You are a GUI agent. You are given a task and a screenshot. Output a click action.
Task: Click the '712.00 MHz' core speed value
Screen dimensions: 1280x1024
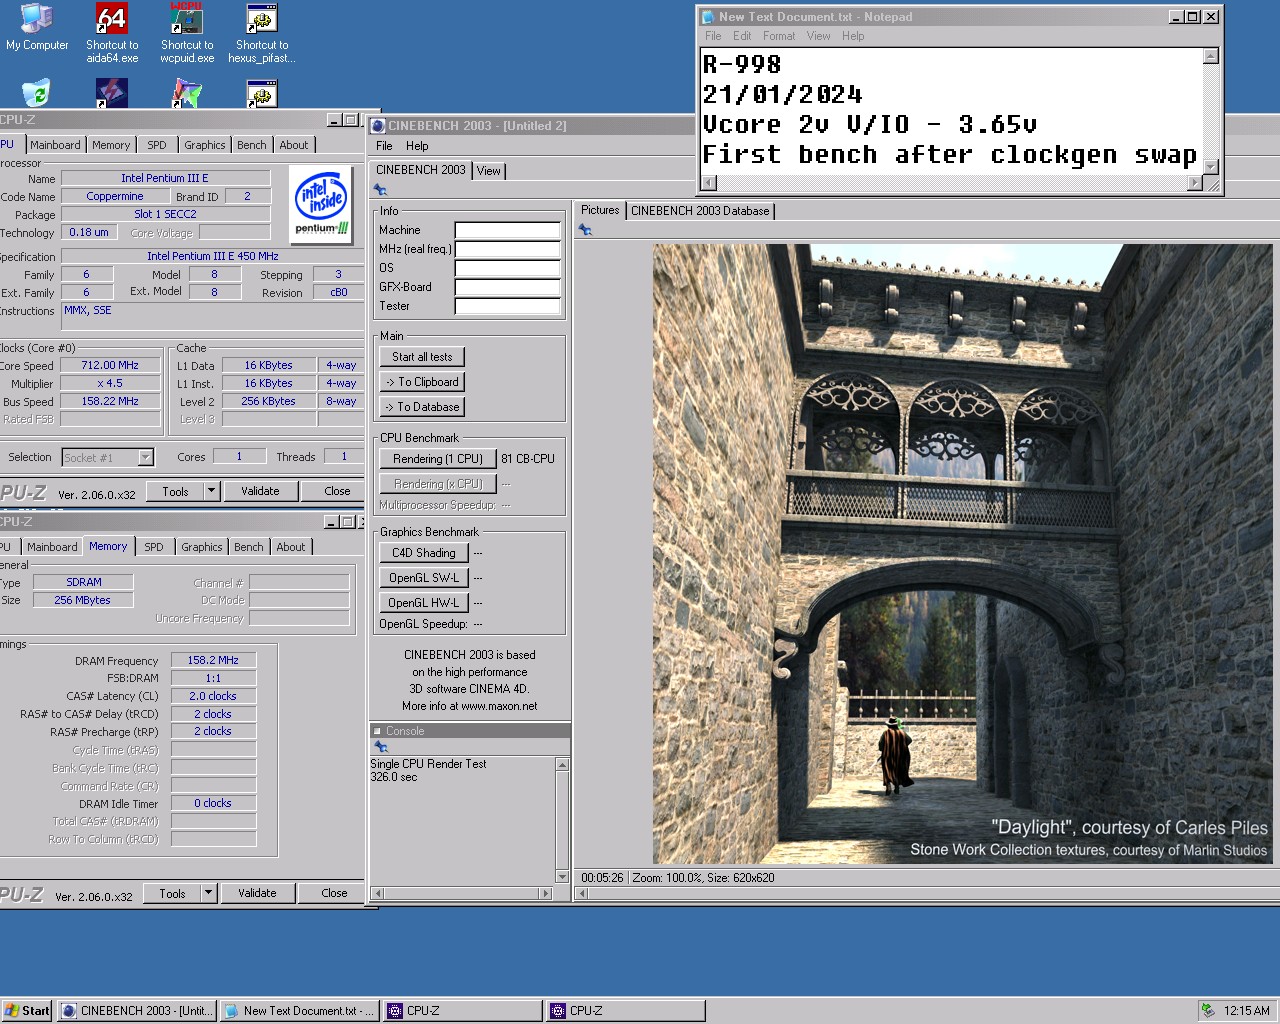coord(110,365)
